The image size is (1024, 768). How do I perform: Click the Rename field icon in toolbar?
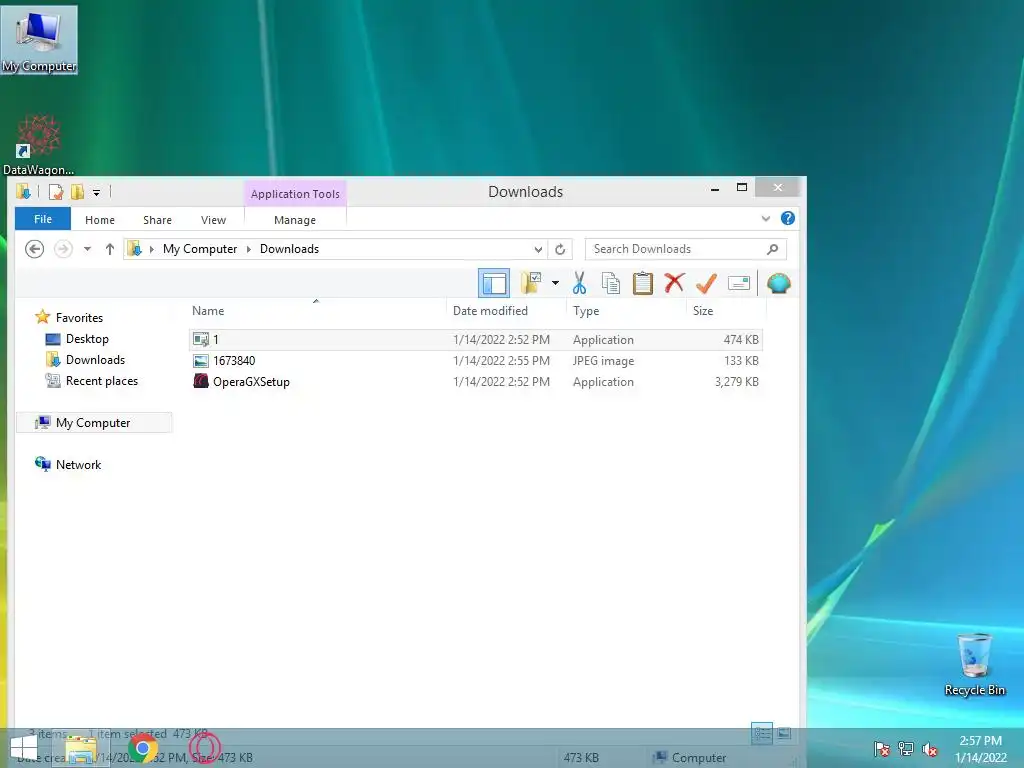click(x=739, y=283)
